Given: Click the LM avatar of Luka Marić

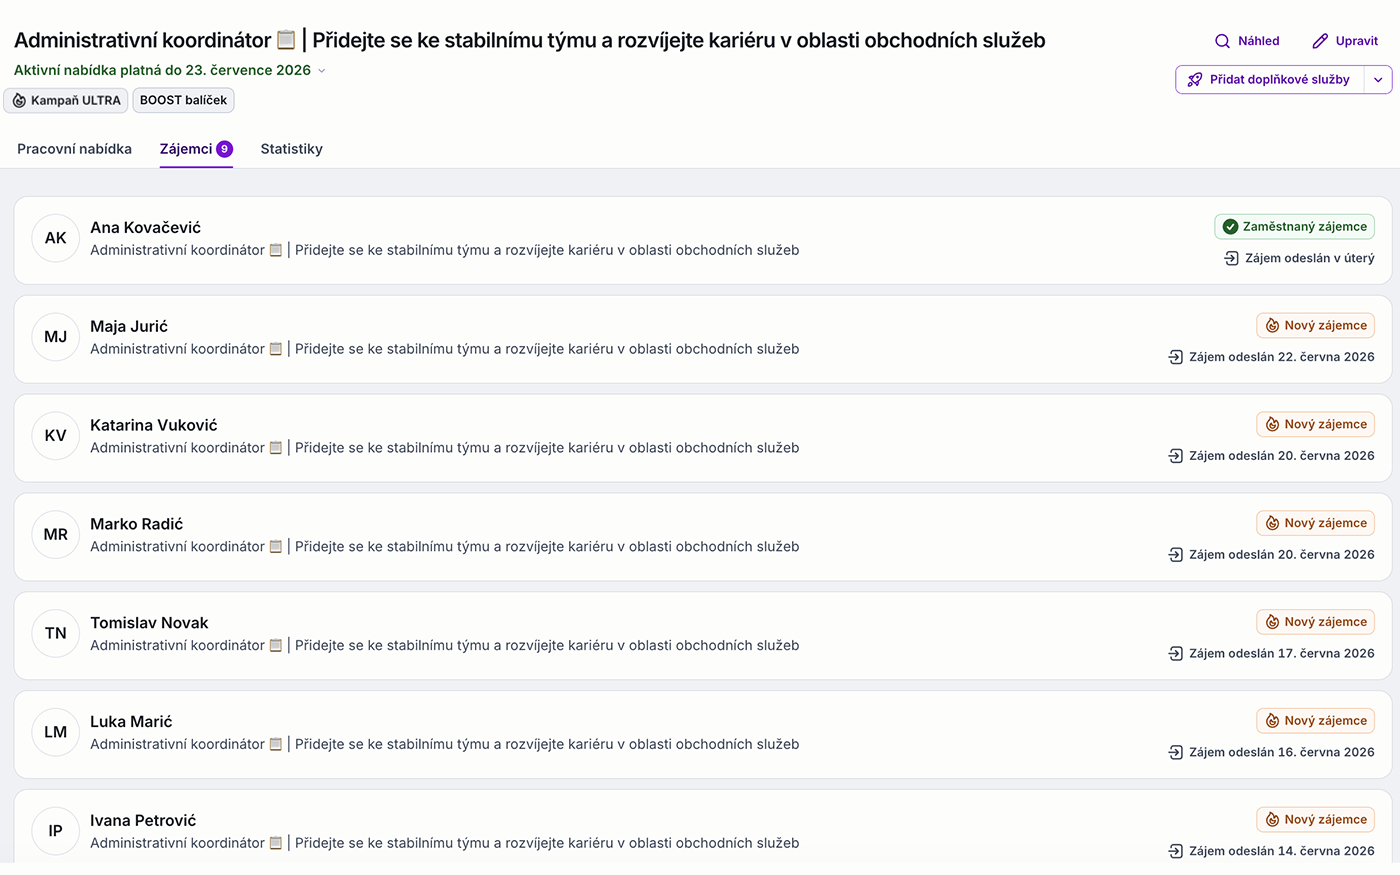Looking at the screenshot, I should tap(56, 733).
